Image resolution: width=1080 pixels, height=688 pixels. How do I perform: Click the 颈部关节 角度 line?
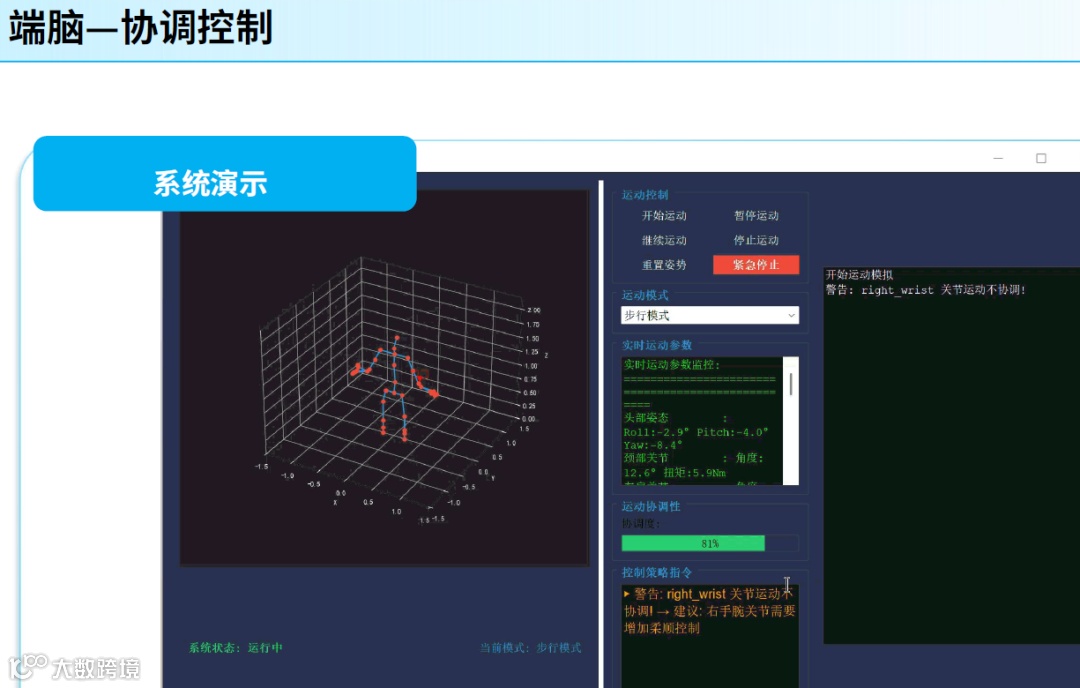pyautogui.click(x=693, y=458)
